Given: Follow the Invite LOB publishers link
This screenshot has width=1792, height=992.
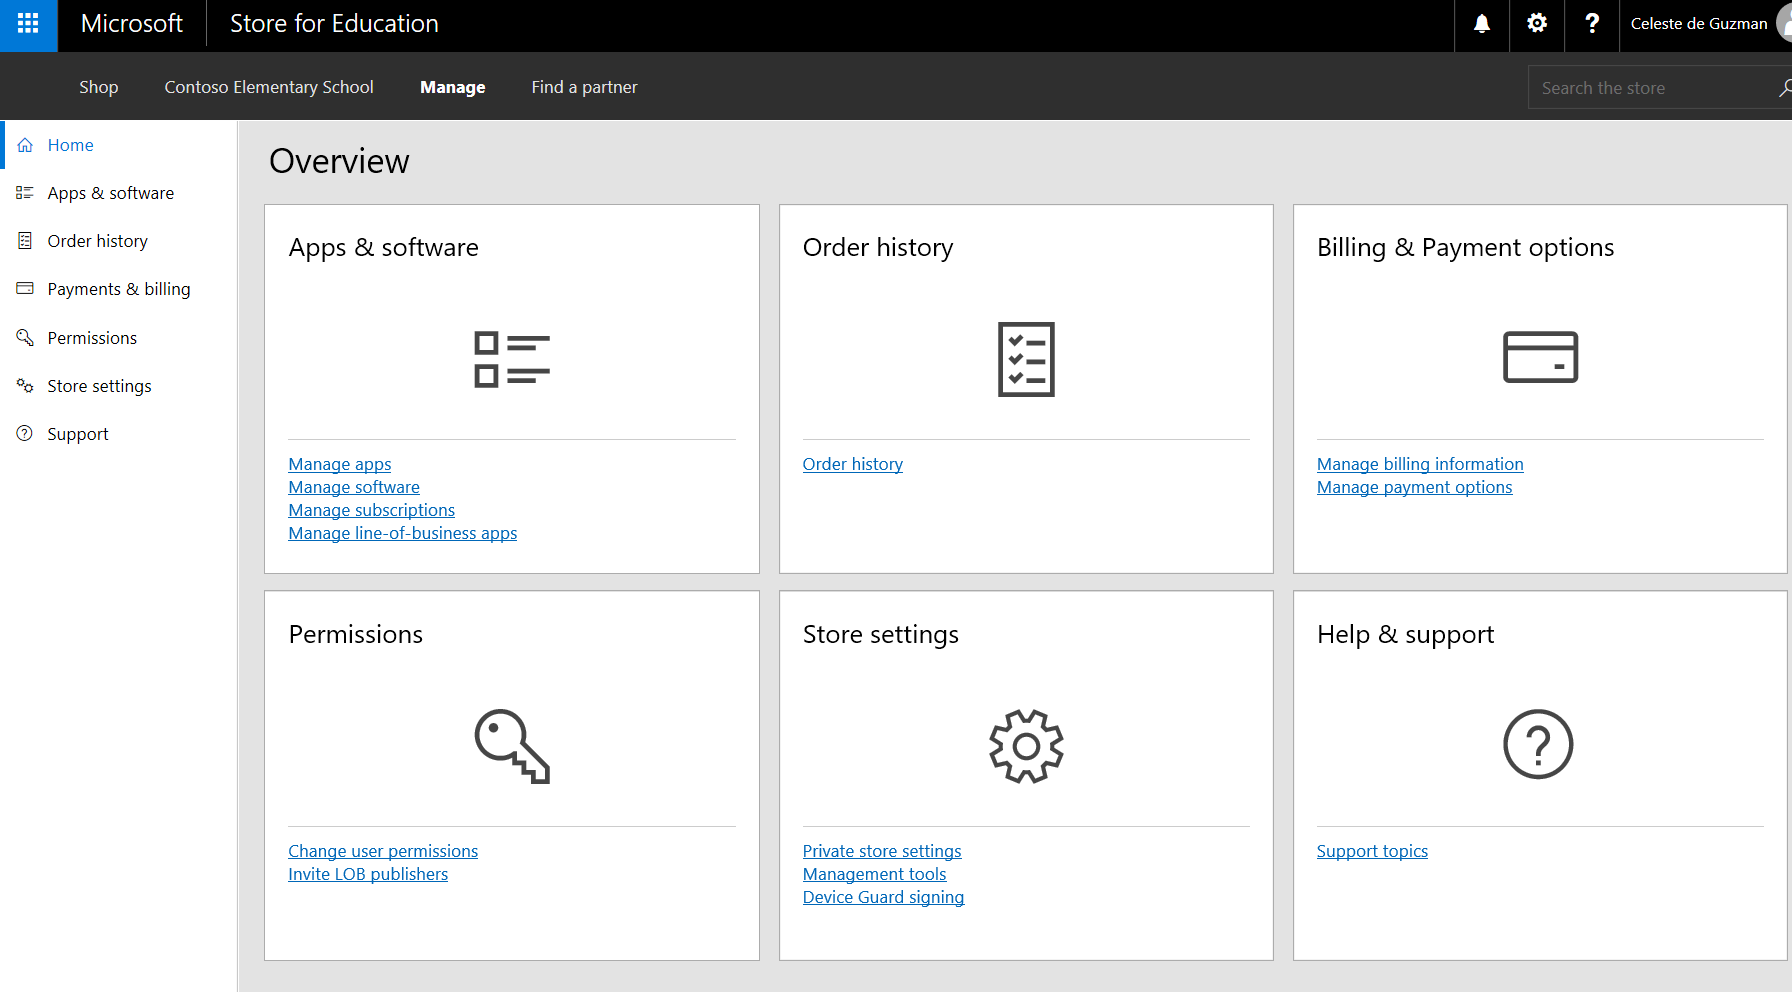Looking at the screenshot, I should point(368,874).
